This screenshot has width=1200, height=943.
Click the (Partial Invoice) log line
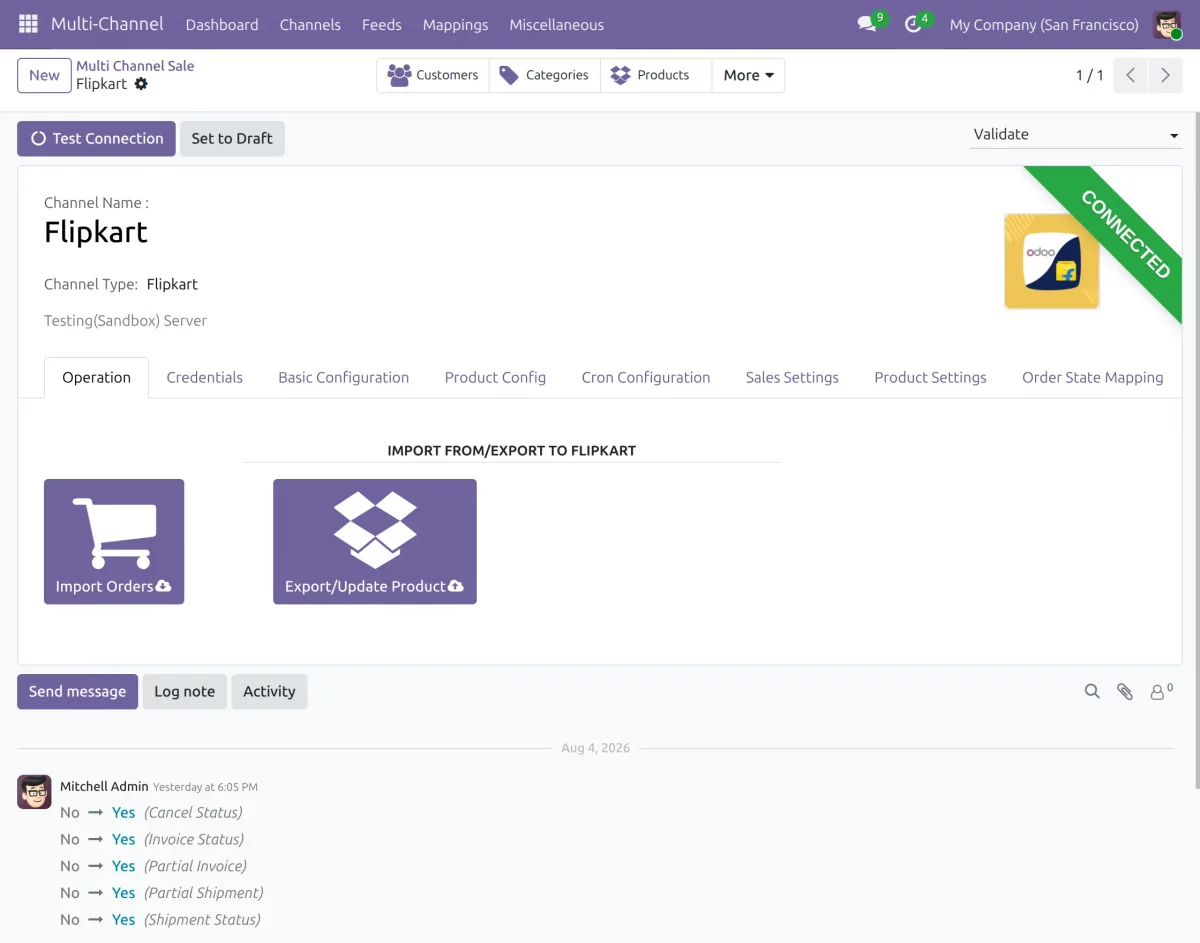tap(195, 866)
